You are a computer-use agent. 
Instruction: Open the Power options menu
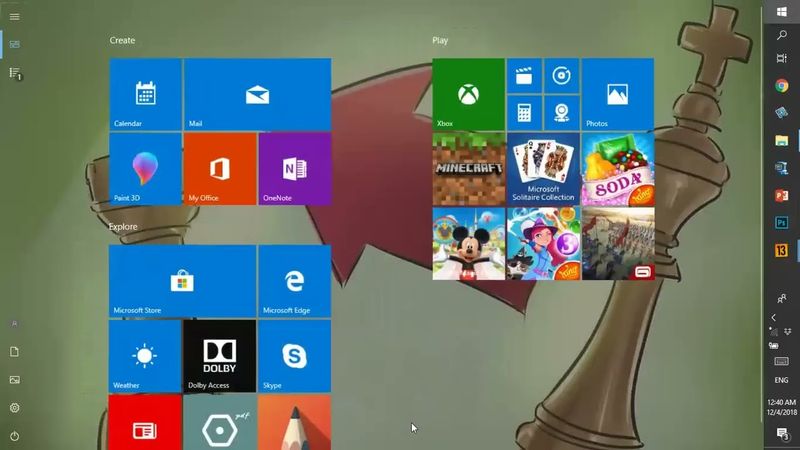(x=15, y=436)
